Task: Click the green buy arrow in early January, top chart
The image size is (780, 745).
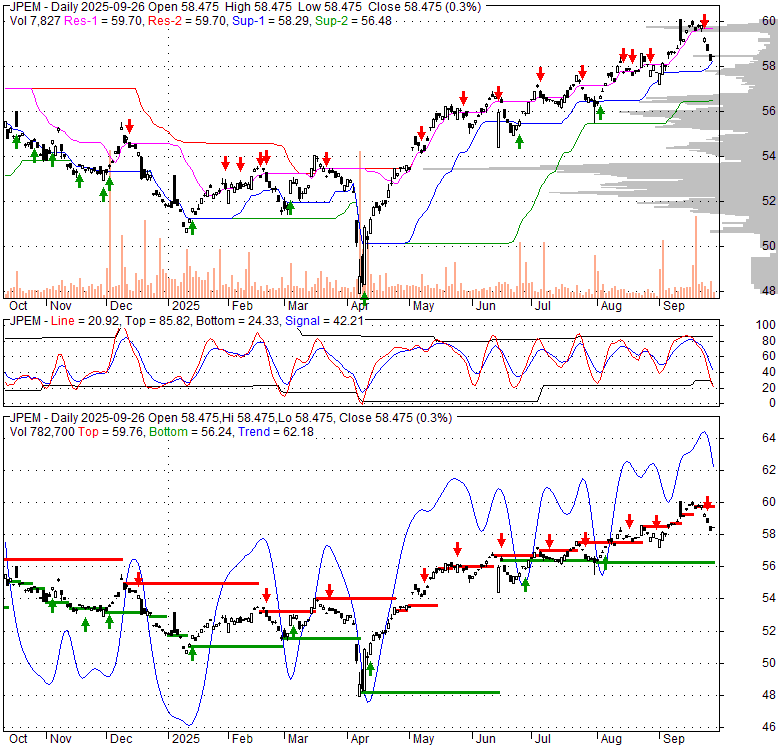Action: coord(193,228)
